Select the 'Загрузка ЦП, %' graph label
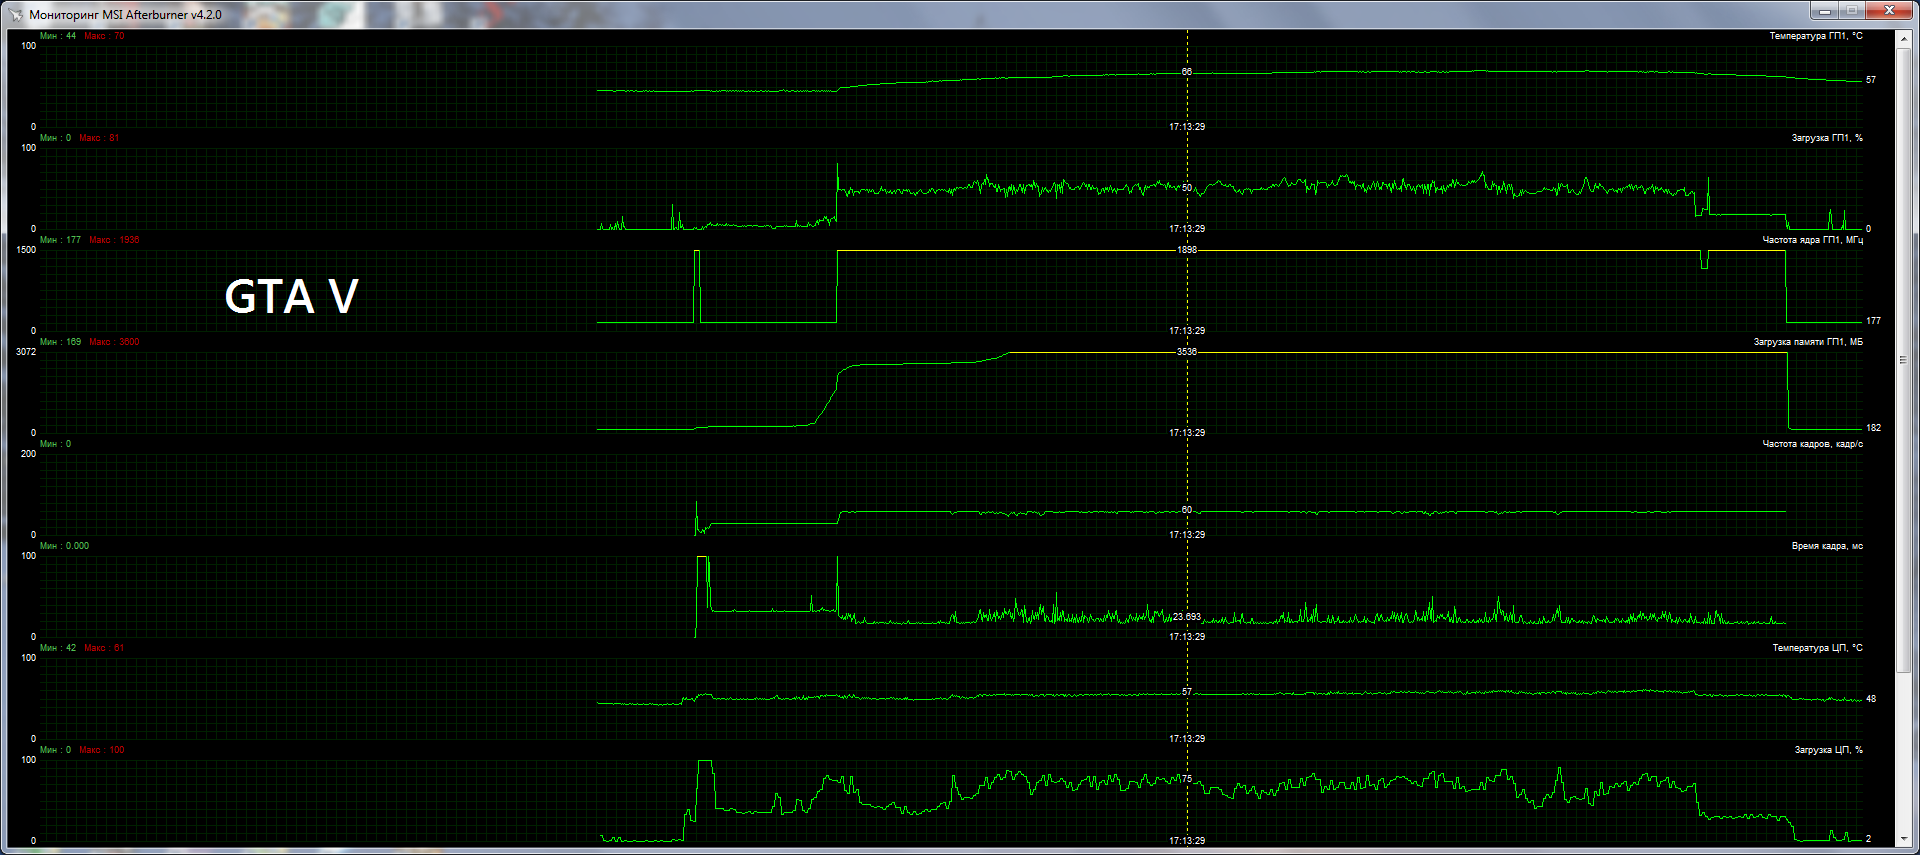1920x855 pixels. [x=1828, y=750]
